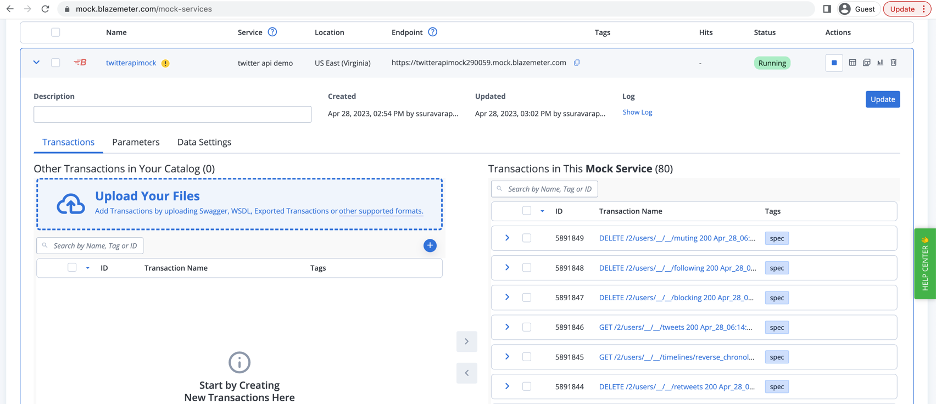Click the Endpoint column help icon
The height and width of the screenshot is (404, 936).
point(433,32)
